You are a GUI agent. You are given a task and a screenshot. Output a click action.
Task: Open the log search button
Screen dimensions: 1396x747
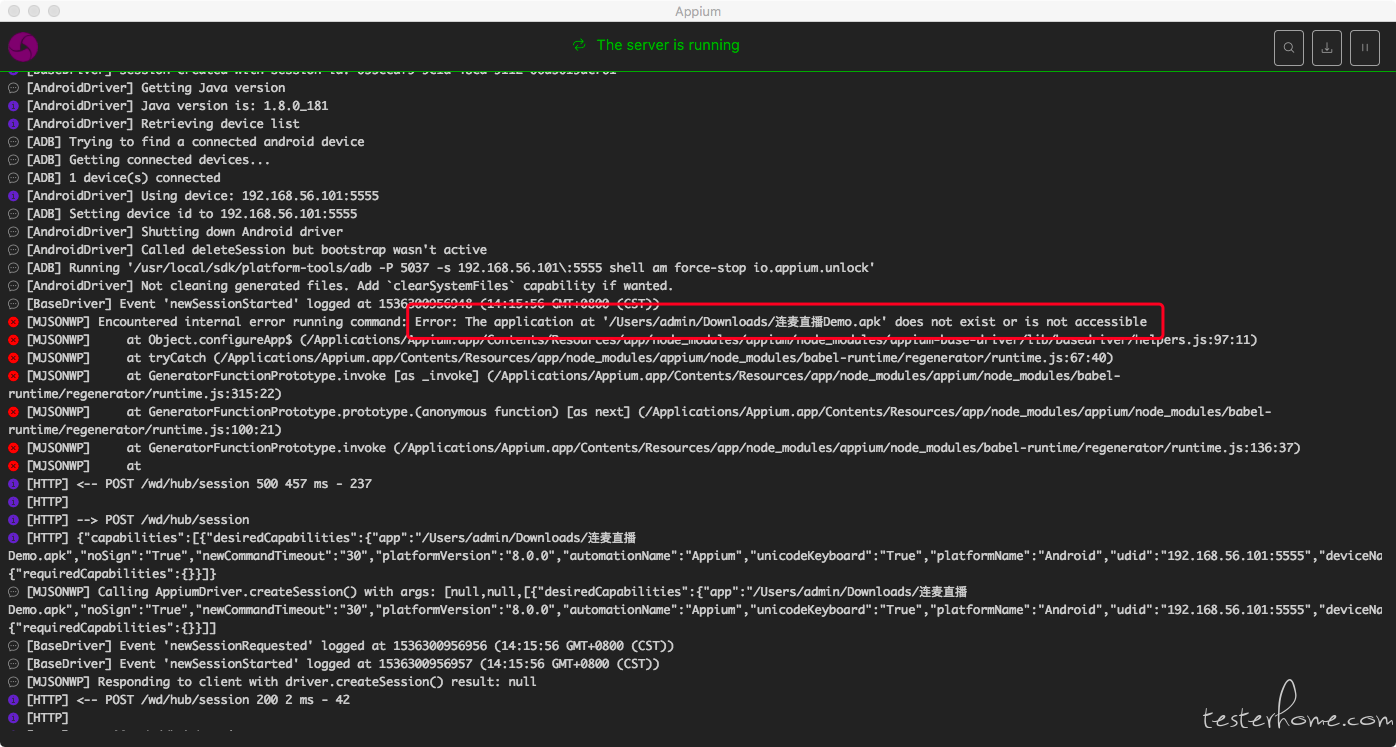coord(1289,47)
